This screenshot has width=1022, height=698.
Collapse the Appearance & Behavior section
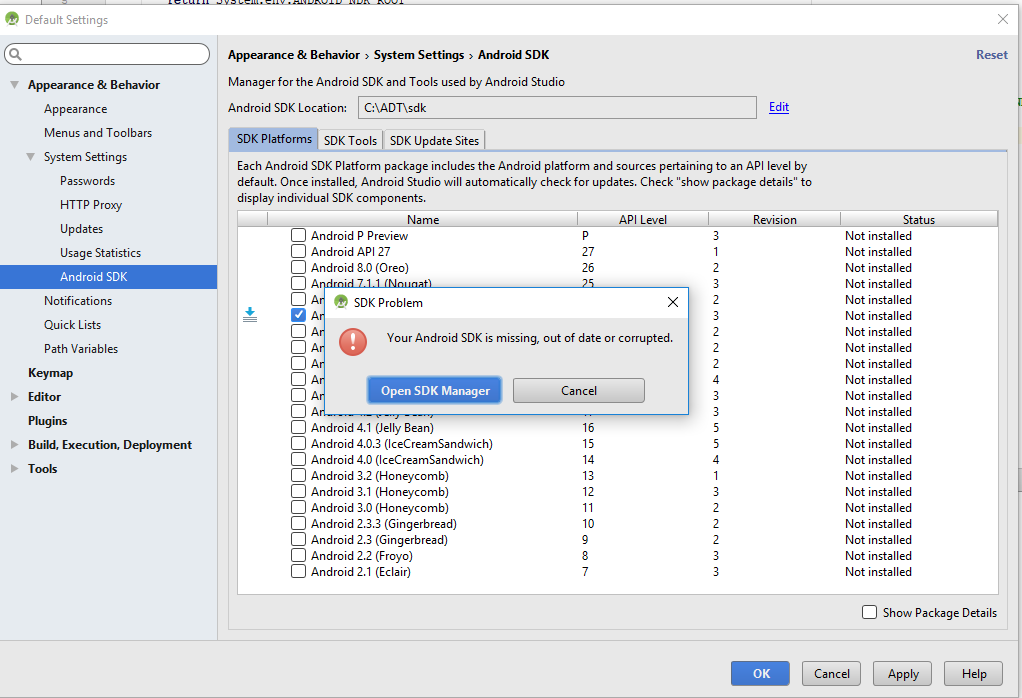(13, 84)
